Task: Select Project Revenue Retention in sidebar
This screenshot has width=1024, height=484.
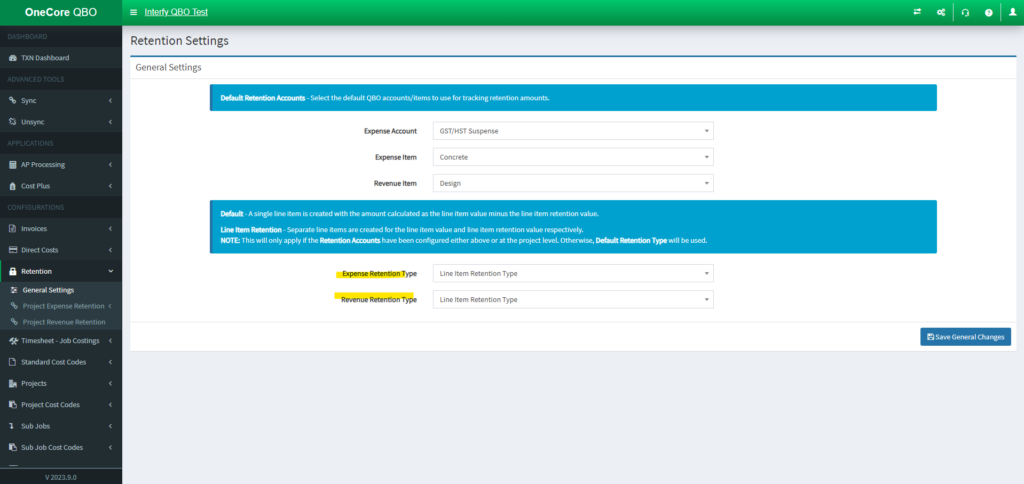Action: [x=64, y=322]
